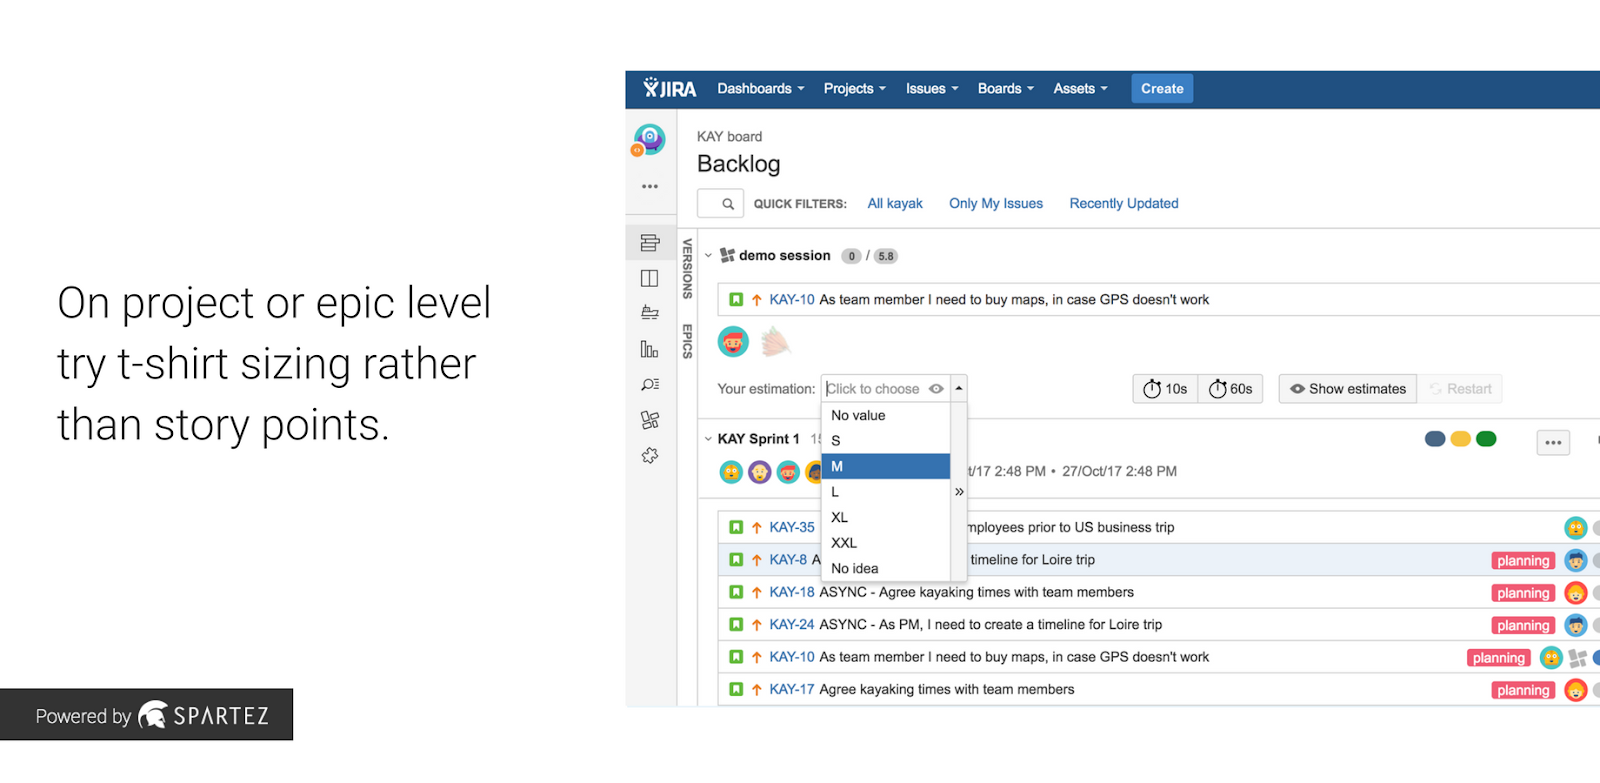Screen dimensions: 1600x783
Task: Open the KAY-18 issue link
Action: (791, 592)
